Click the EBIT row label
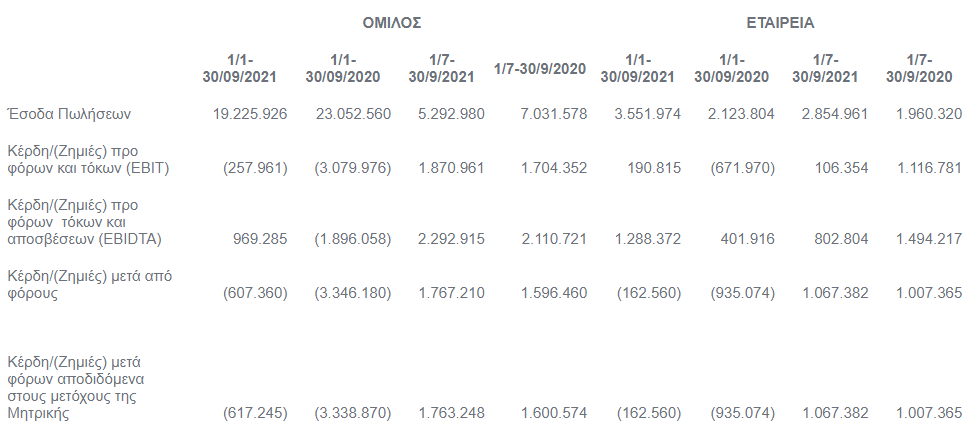 click(x=88, y=159)
